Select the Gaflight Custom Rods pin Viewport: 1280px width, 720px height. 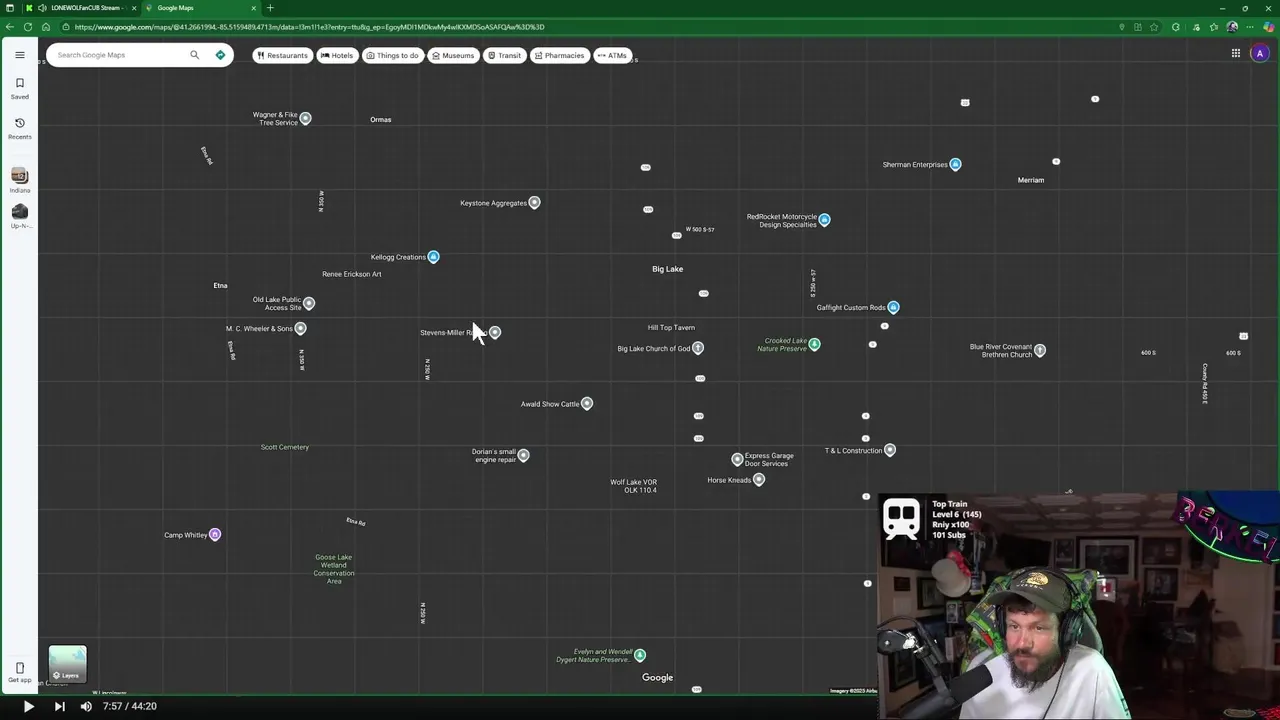[893, 307]
